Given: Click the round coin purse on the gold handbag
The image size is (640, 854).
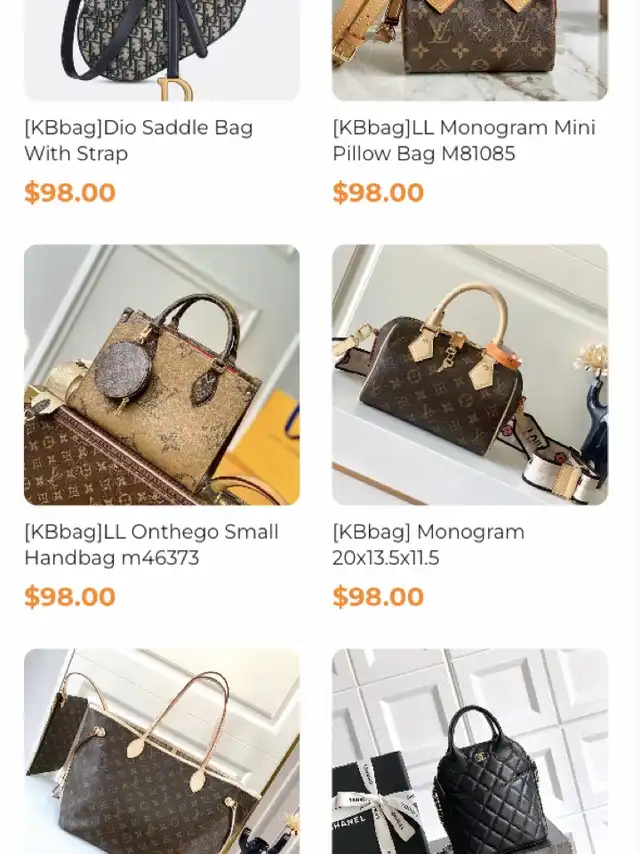Looking at the screenshot, I should point(122,371).
